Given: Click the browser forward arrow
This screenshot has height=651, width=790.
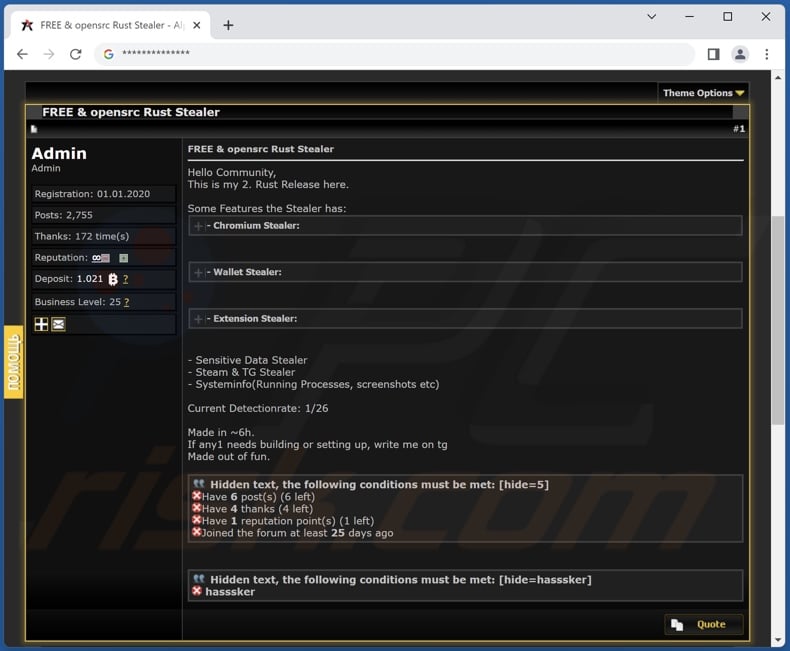Looking at the screenshot, I should tap(49, 54).
